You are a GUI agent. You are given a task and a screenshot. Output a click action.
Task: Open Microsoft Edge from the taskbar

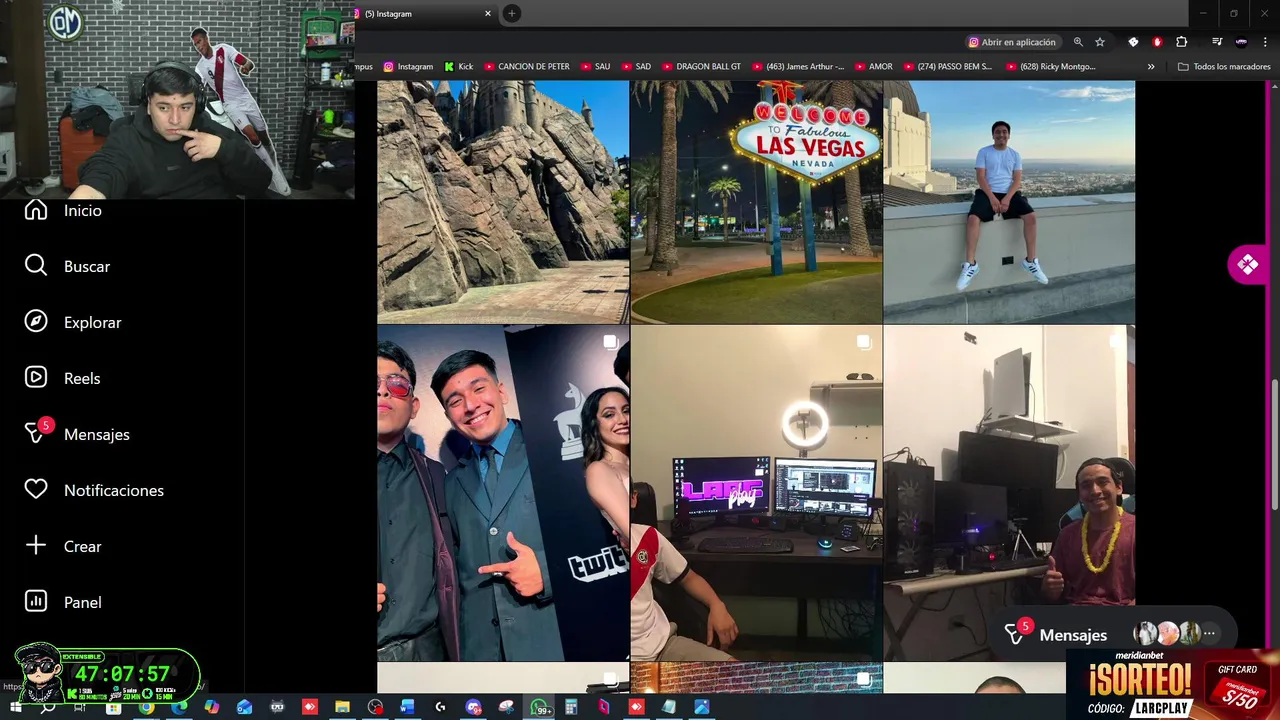coord(179,707)
